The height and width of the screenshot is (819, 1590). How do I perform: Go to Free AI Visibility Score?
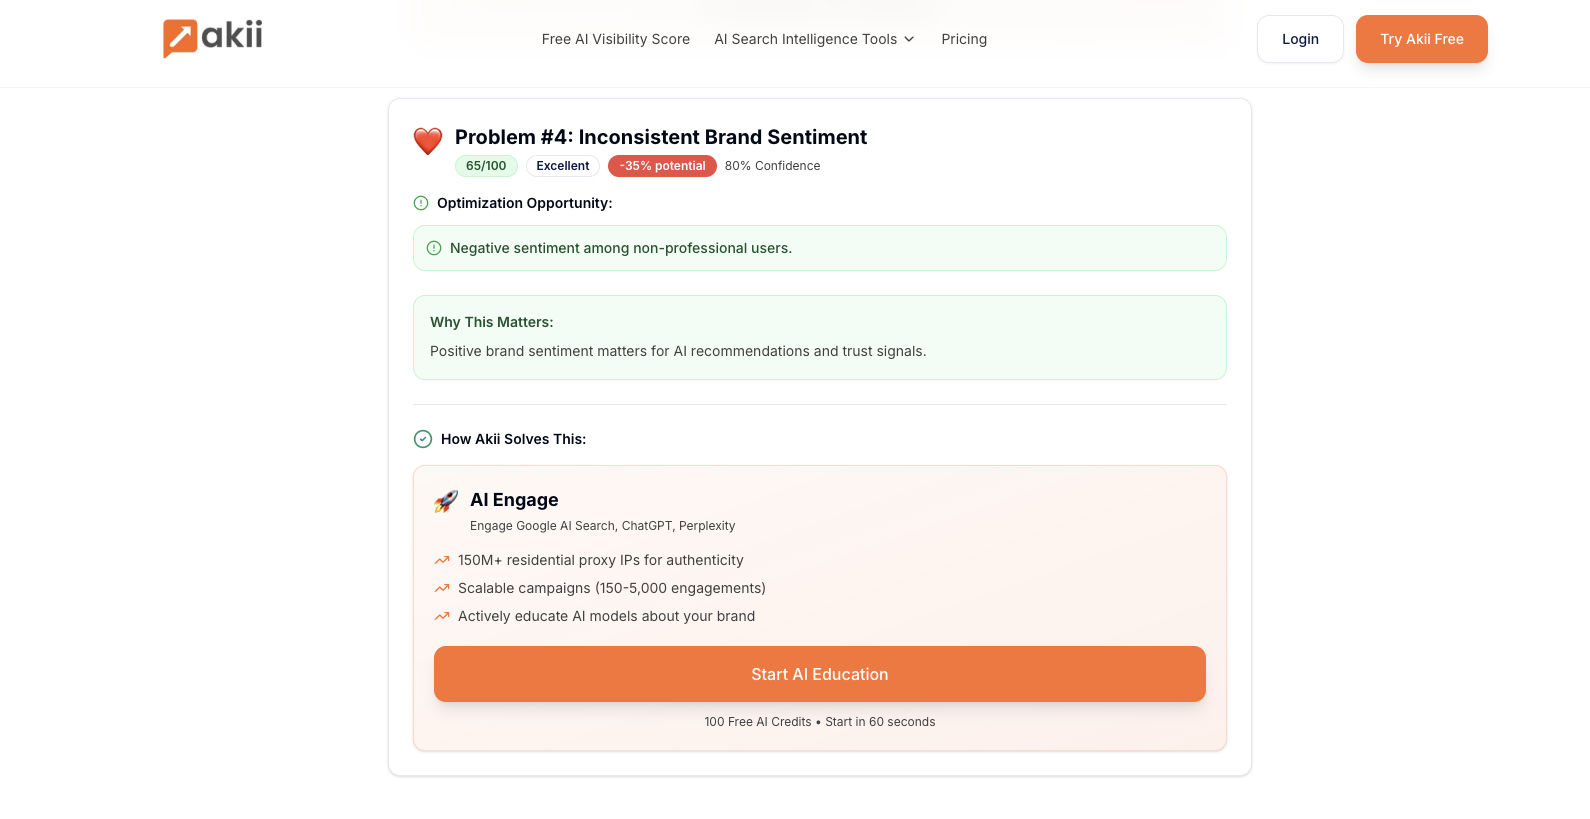615,39
